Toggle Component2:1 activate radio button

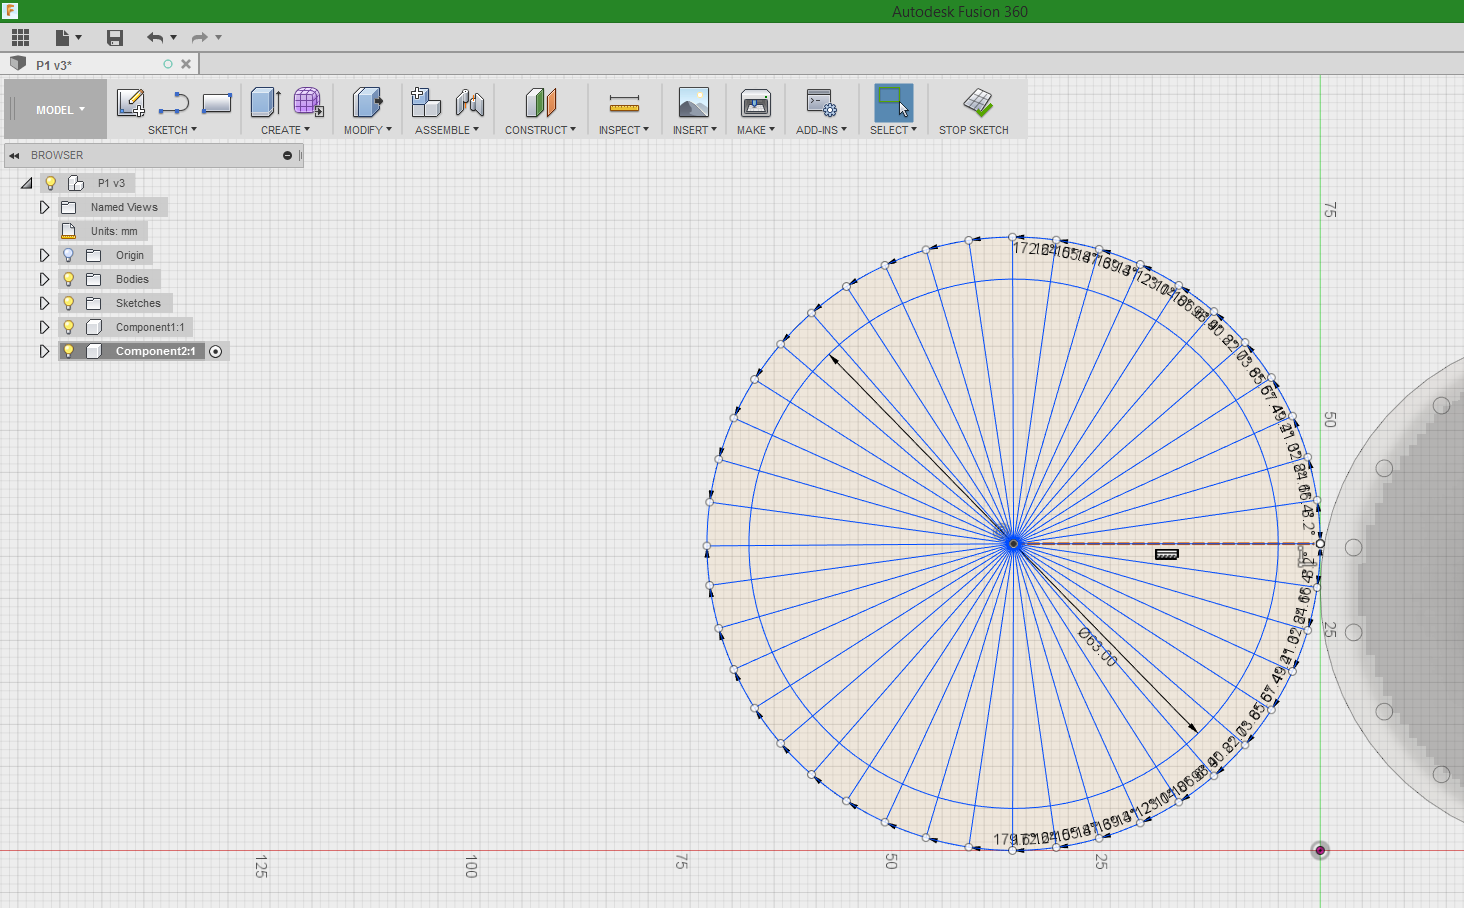pyautogui.click(x=216, y=351)
